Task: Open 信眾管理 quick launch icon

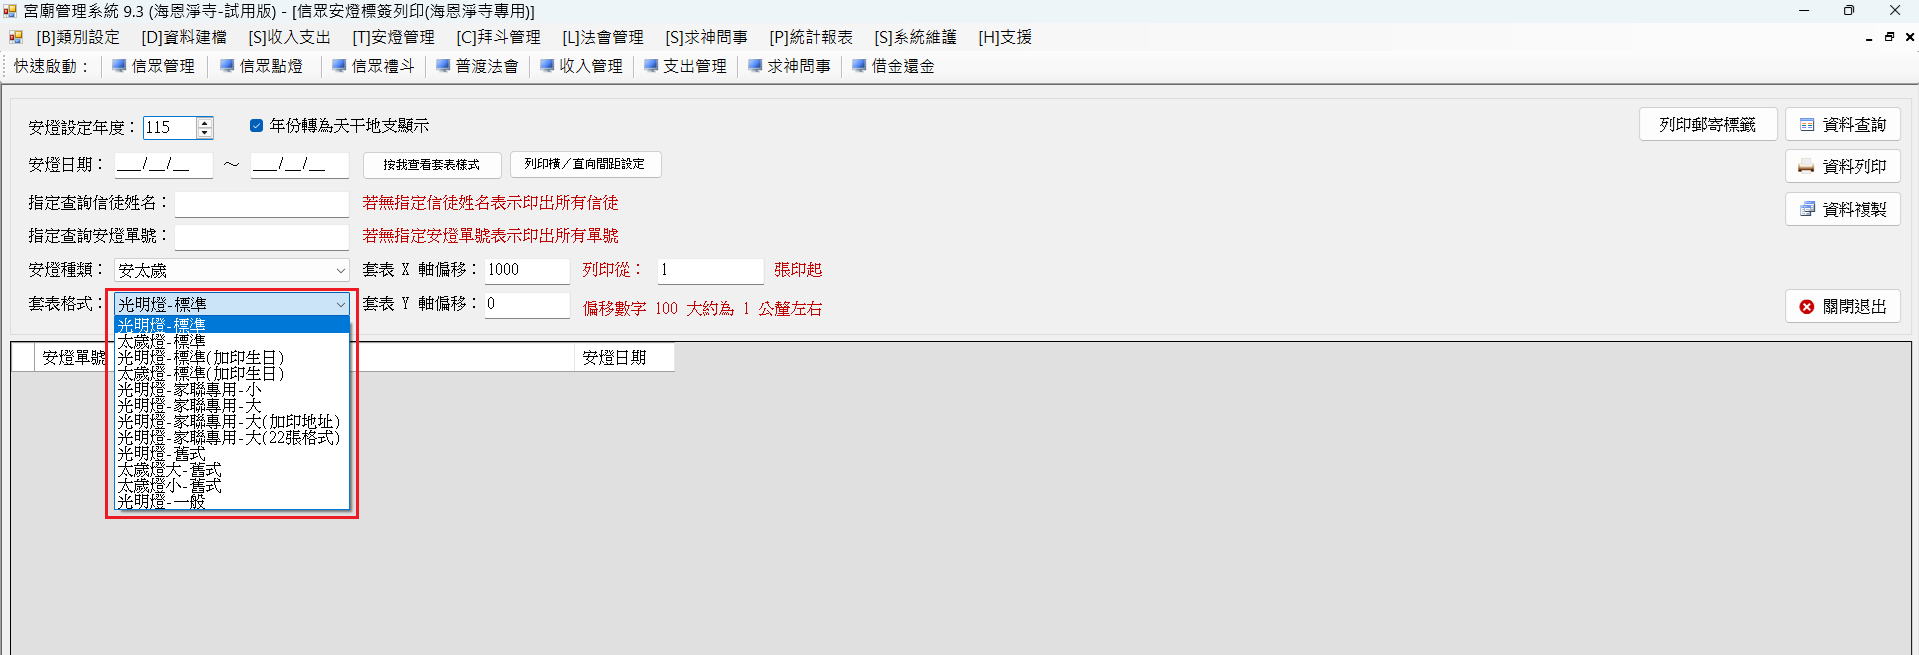Action: coord(154,66)
